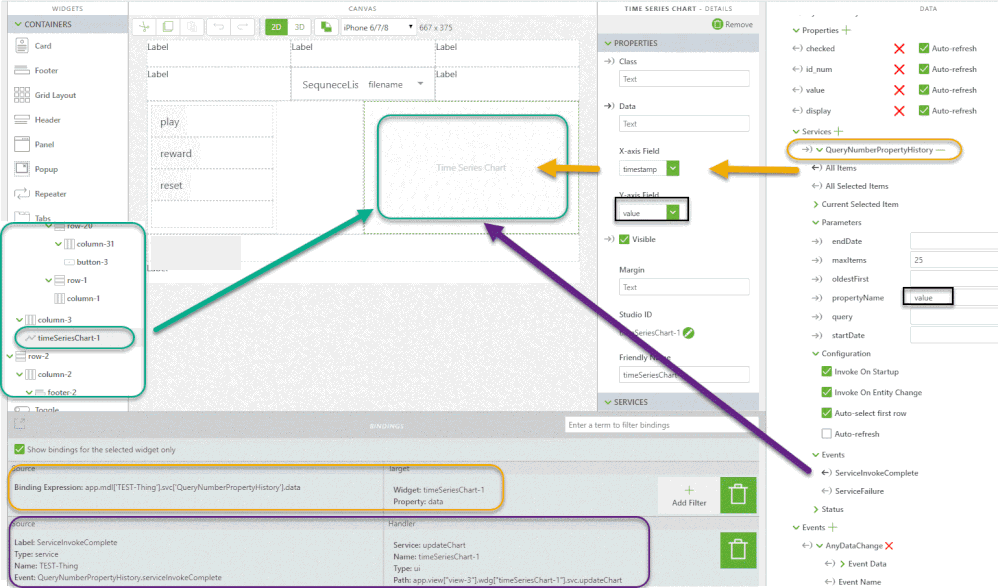Viewport: 998px width, 588px height.
Task: Click the Card widget icon
Action: tap(22, 46)
